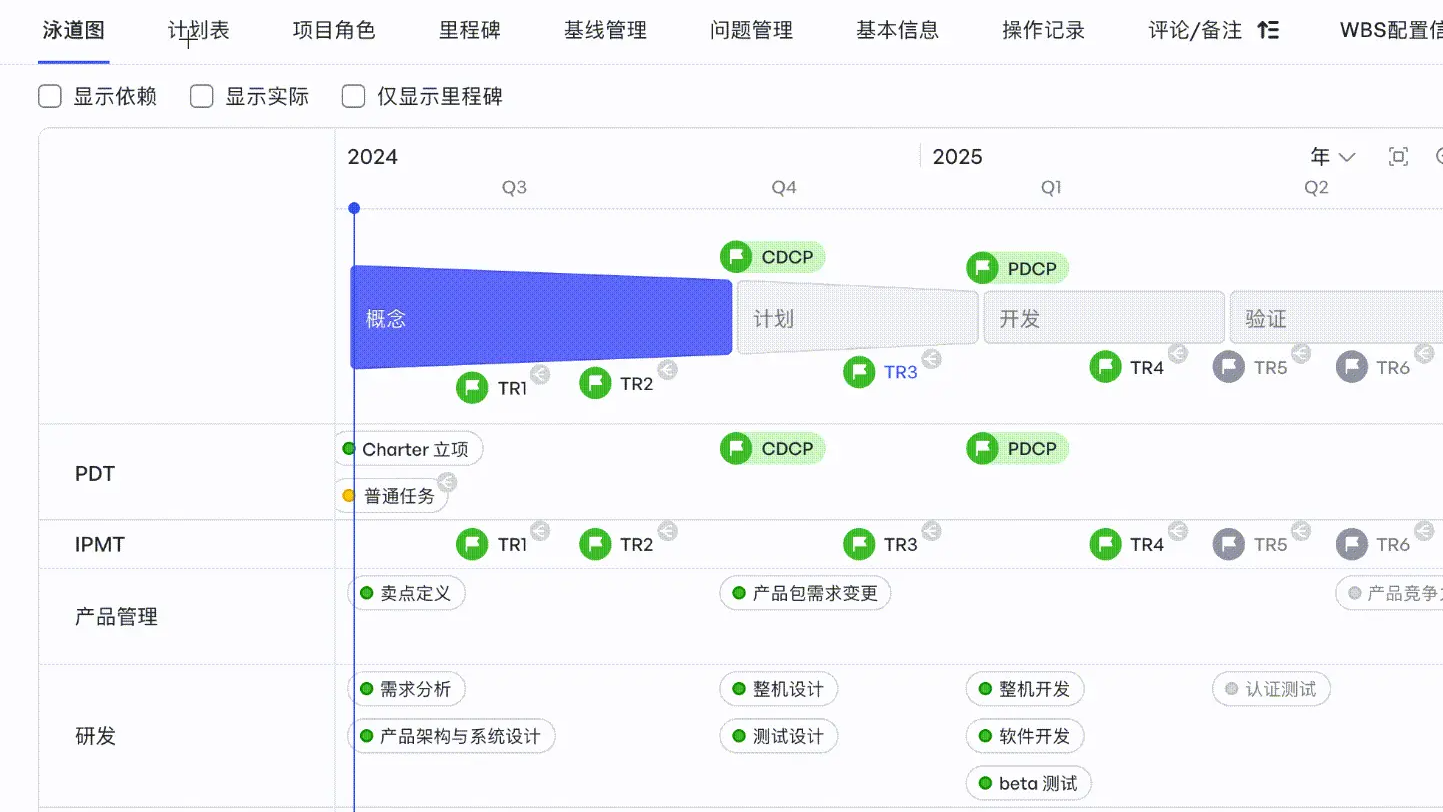
Task: Open the 项目角色 tab
Action: click(x=334, y=31)
